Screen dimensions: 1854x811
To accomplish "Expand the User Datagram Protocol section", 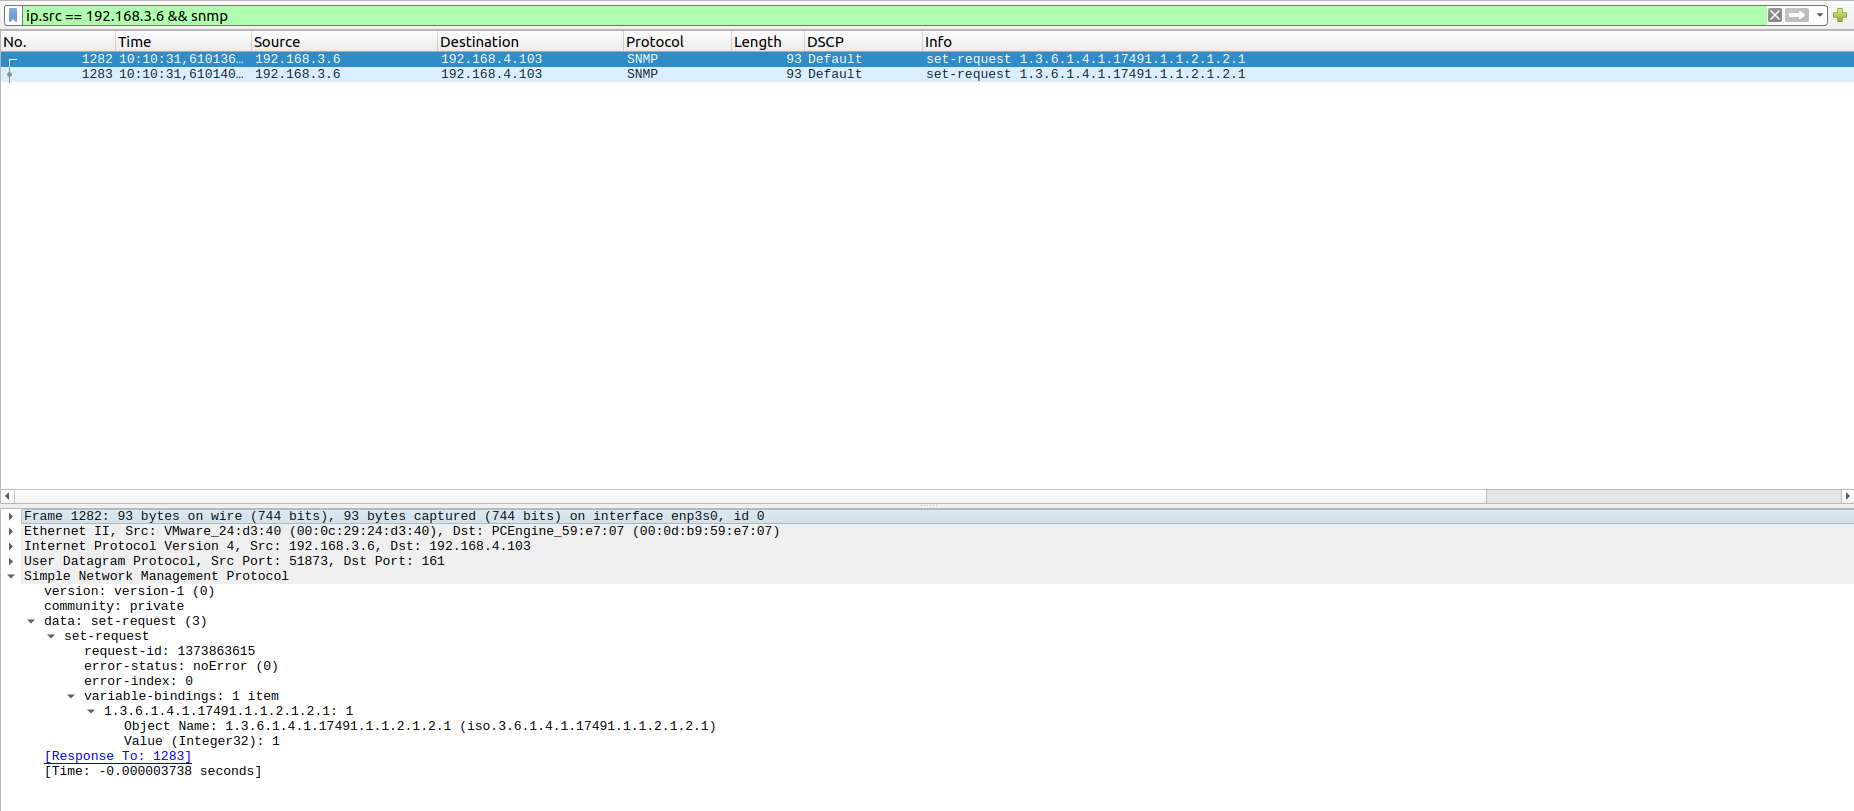I will coord(11,561).
